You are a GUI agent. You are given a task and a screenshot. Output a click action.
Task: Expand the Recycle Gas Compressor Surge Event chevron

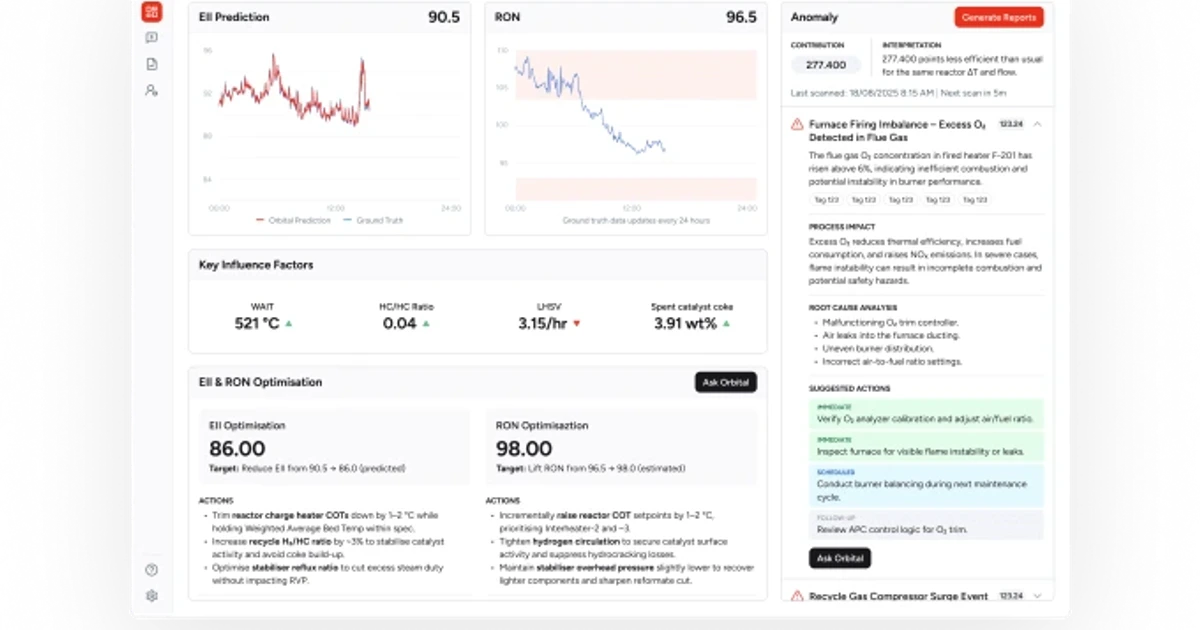point(1037,596)
